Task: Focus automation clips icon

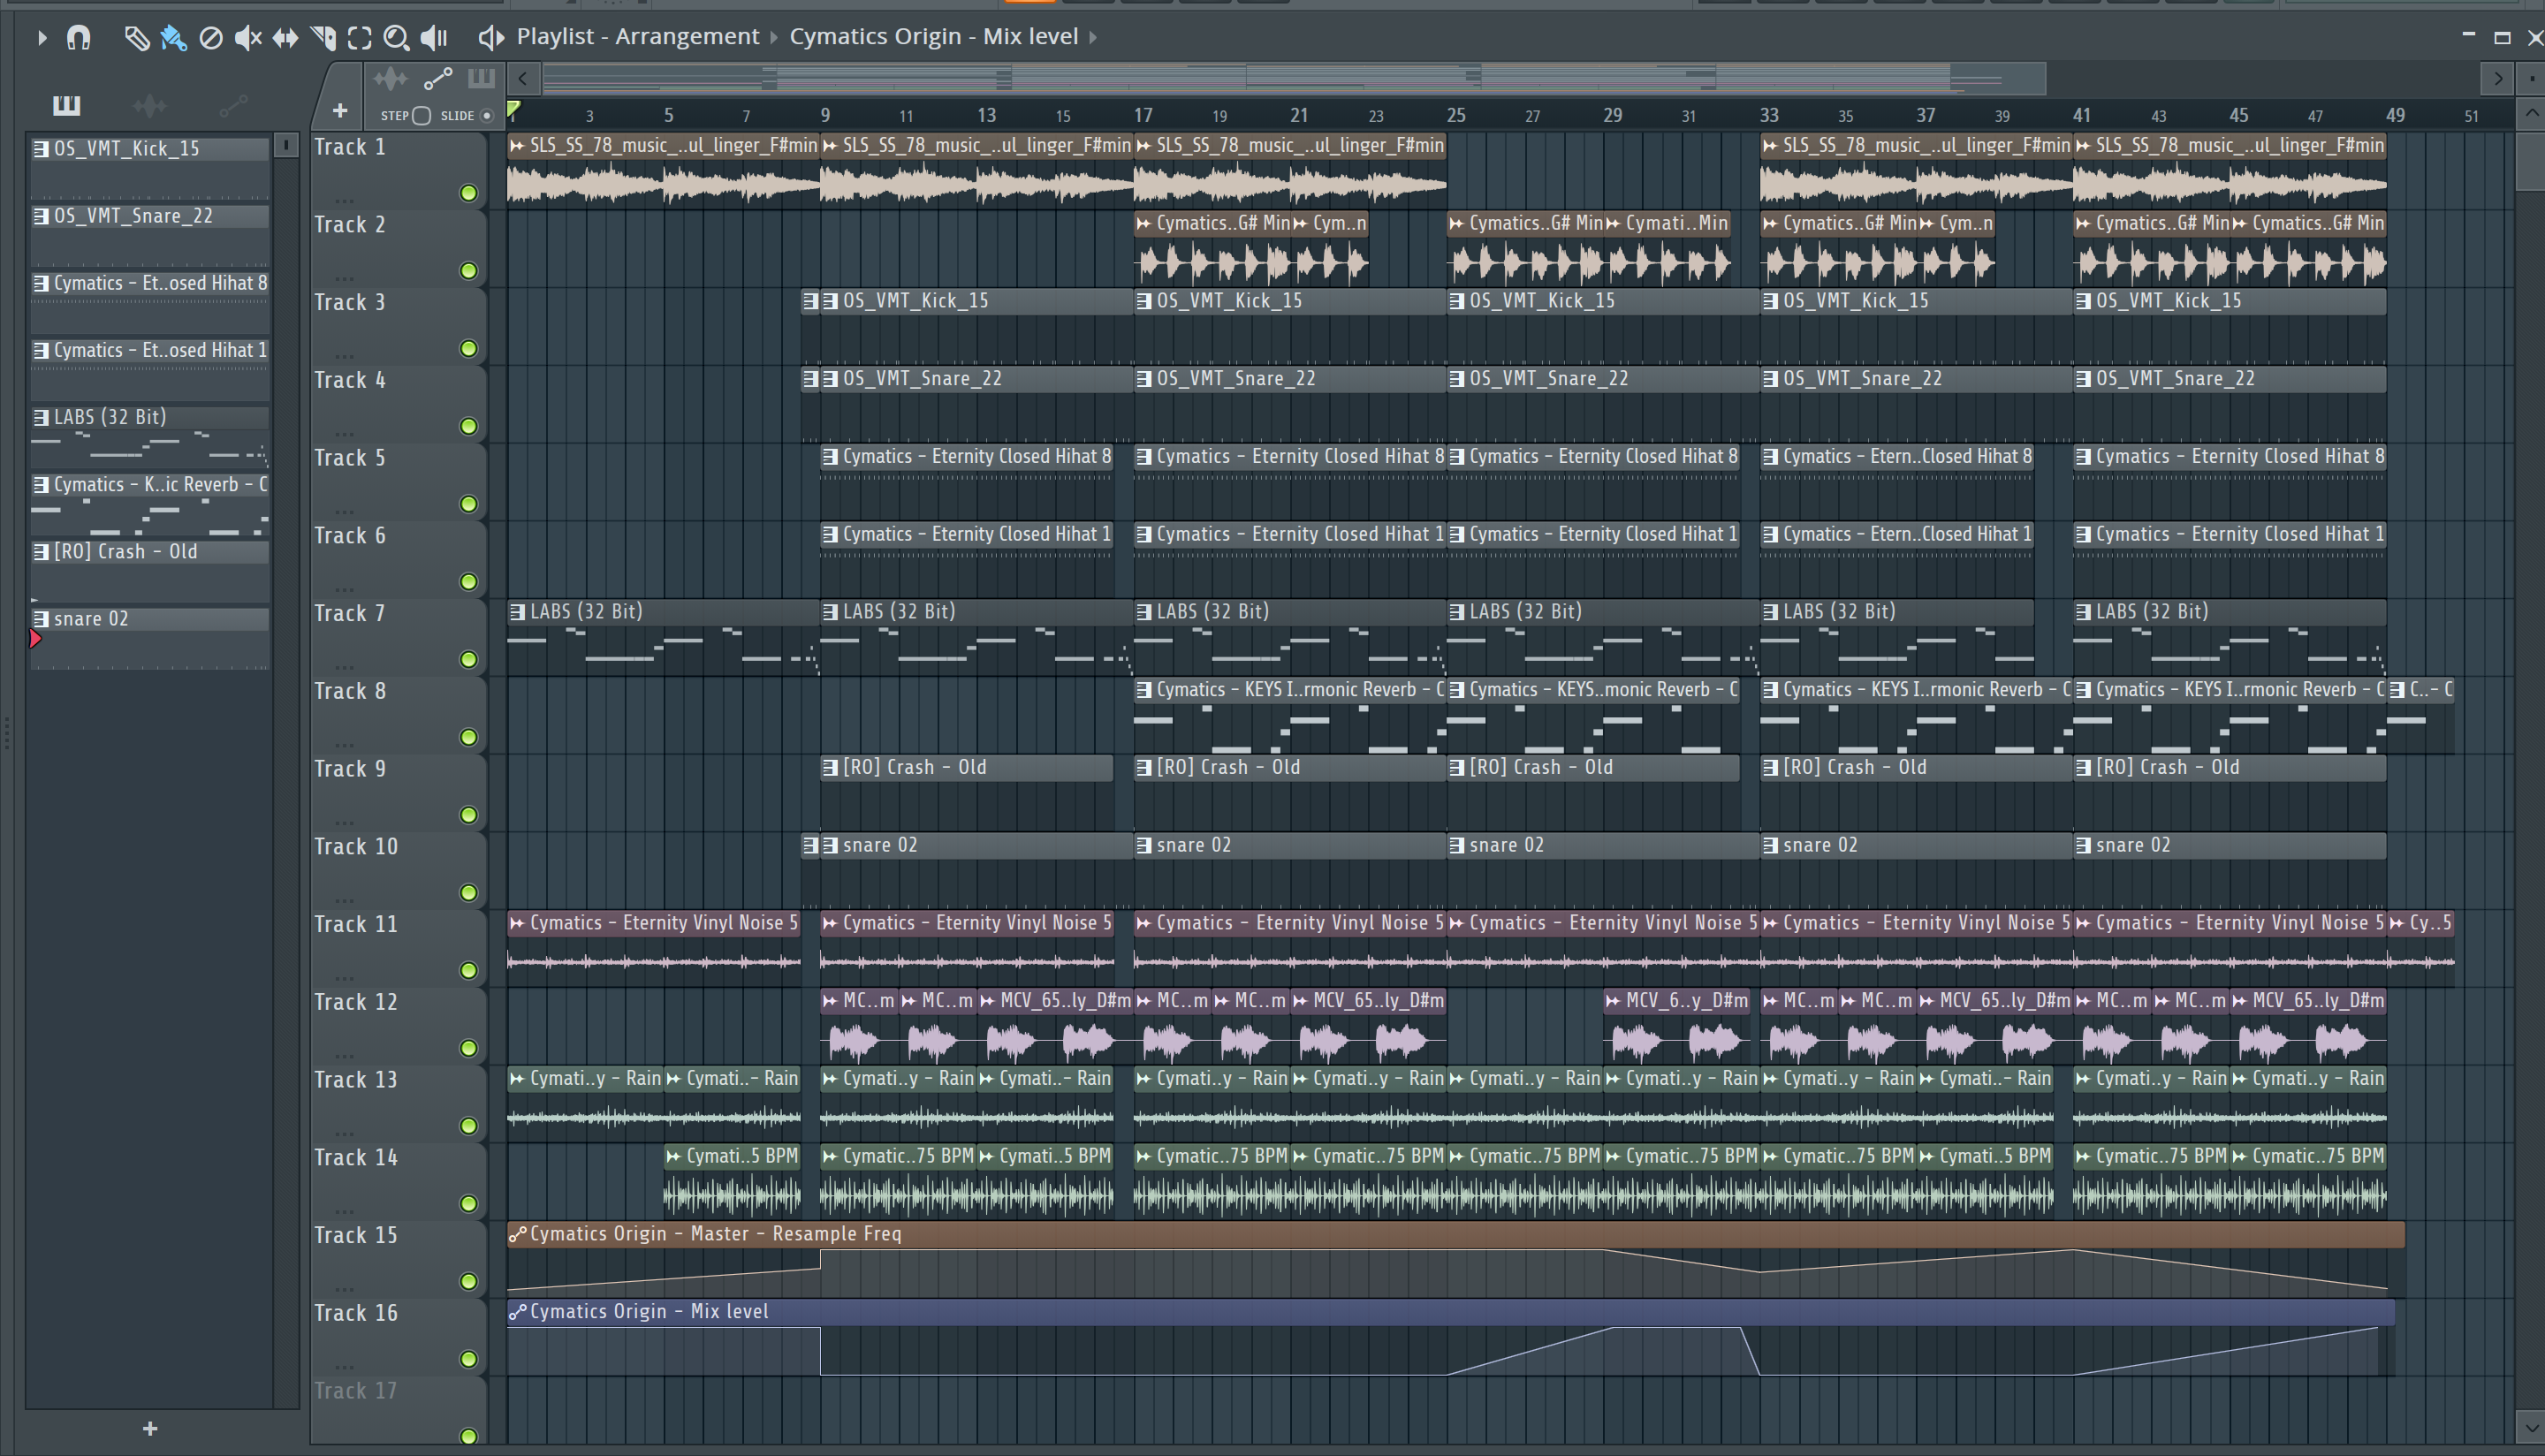Action: pos(438,78)
